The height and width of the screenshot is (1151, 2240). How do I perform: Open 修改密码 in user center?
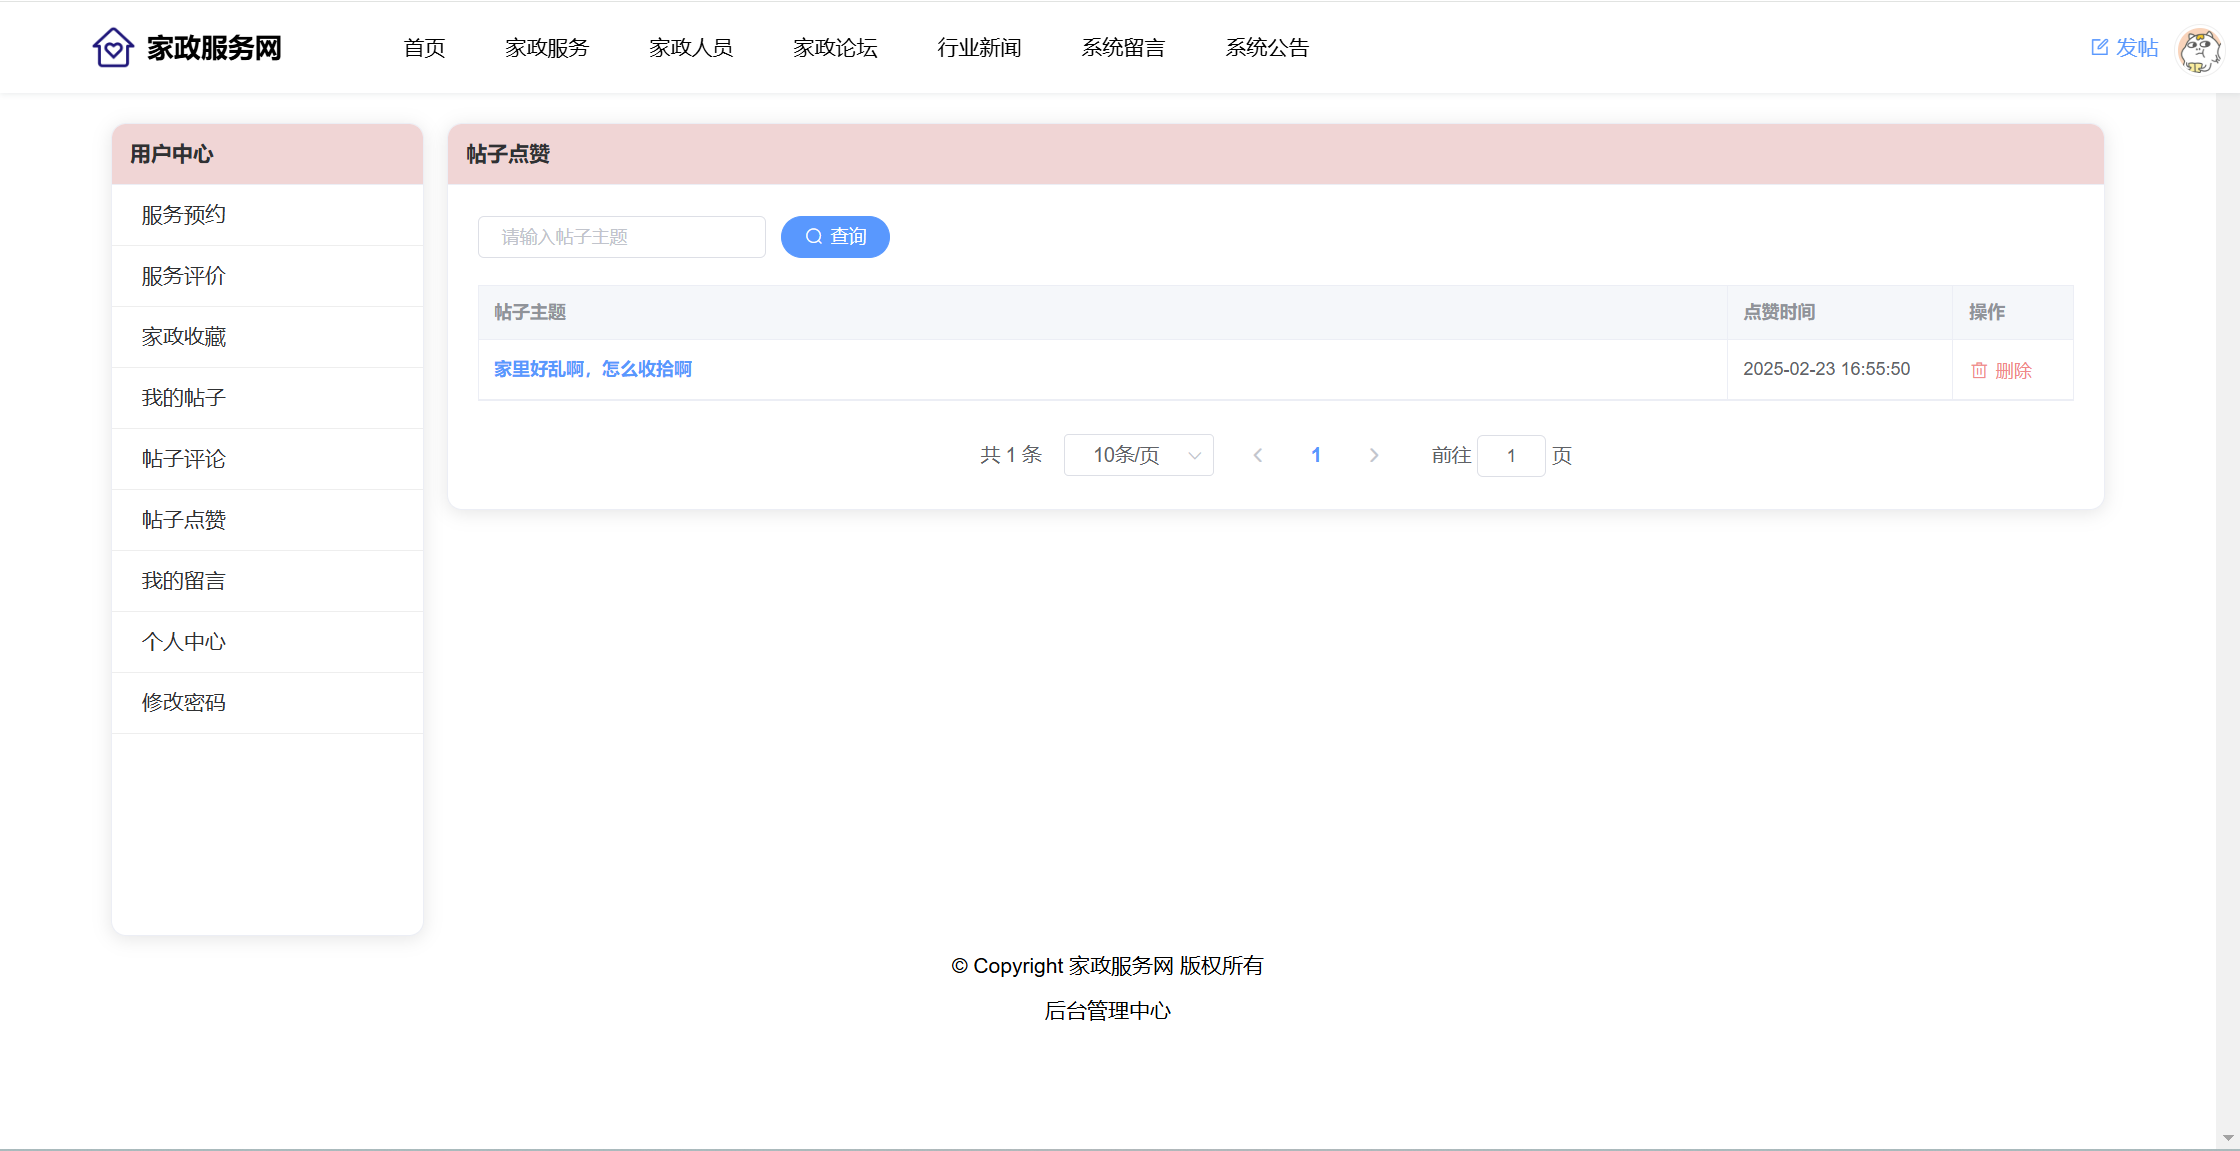click(184, 703)
